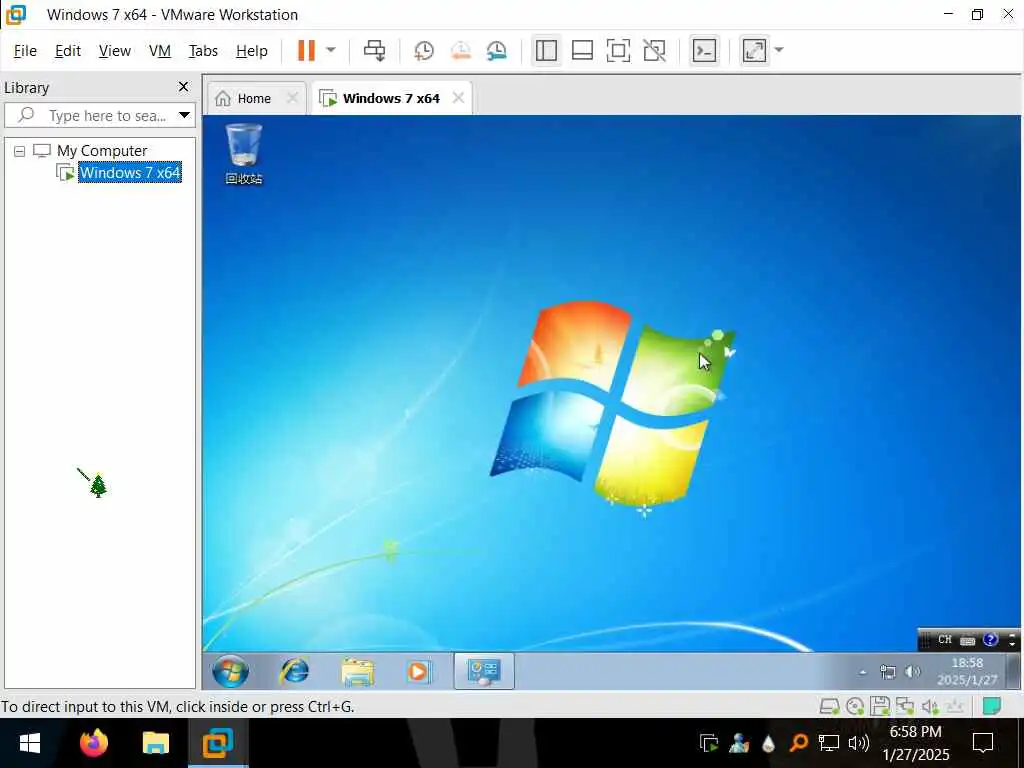Open File Explorer from the host taskbar
The height and width of the screenshot is (768, 1024).
click(x=155, y=743)
